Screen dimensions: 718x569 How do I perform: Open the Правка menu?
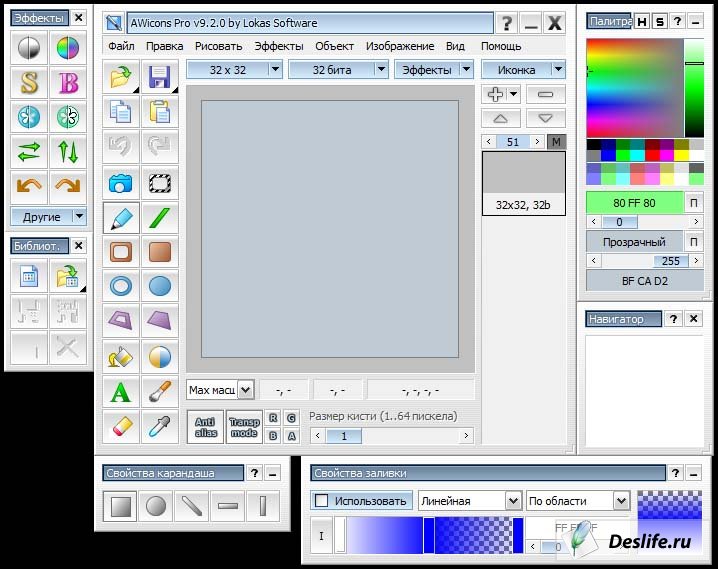click(x=164, y=46)
